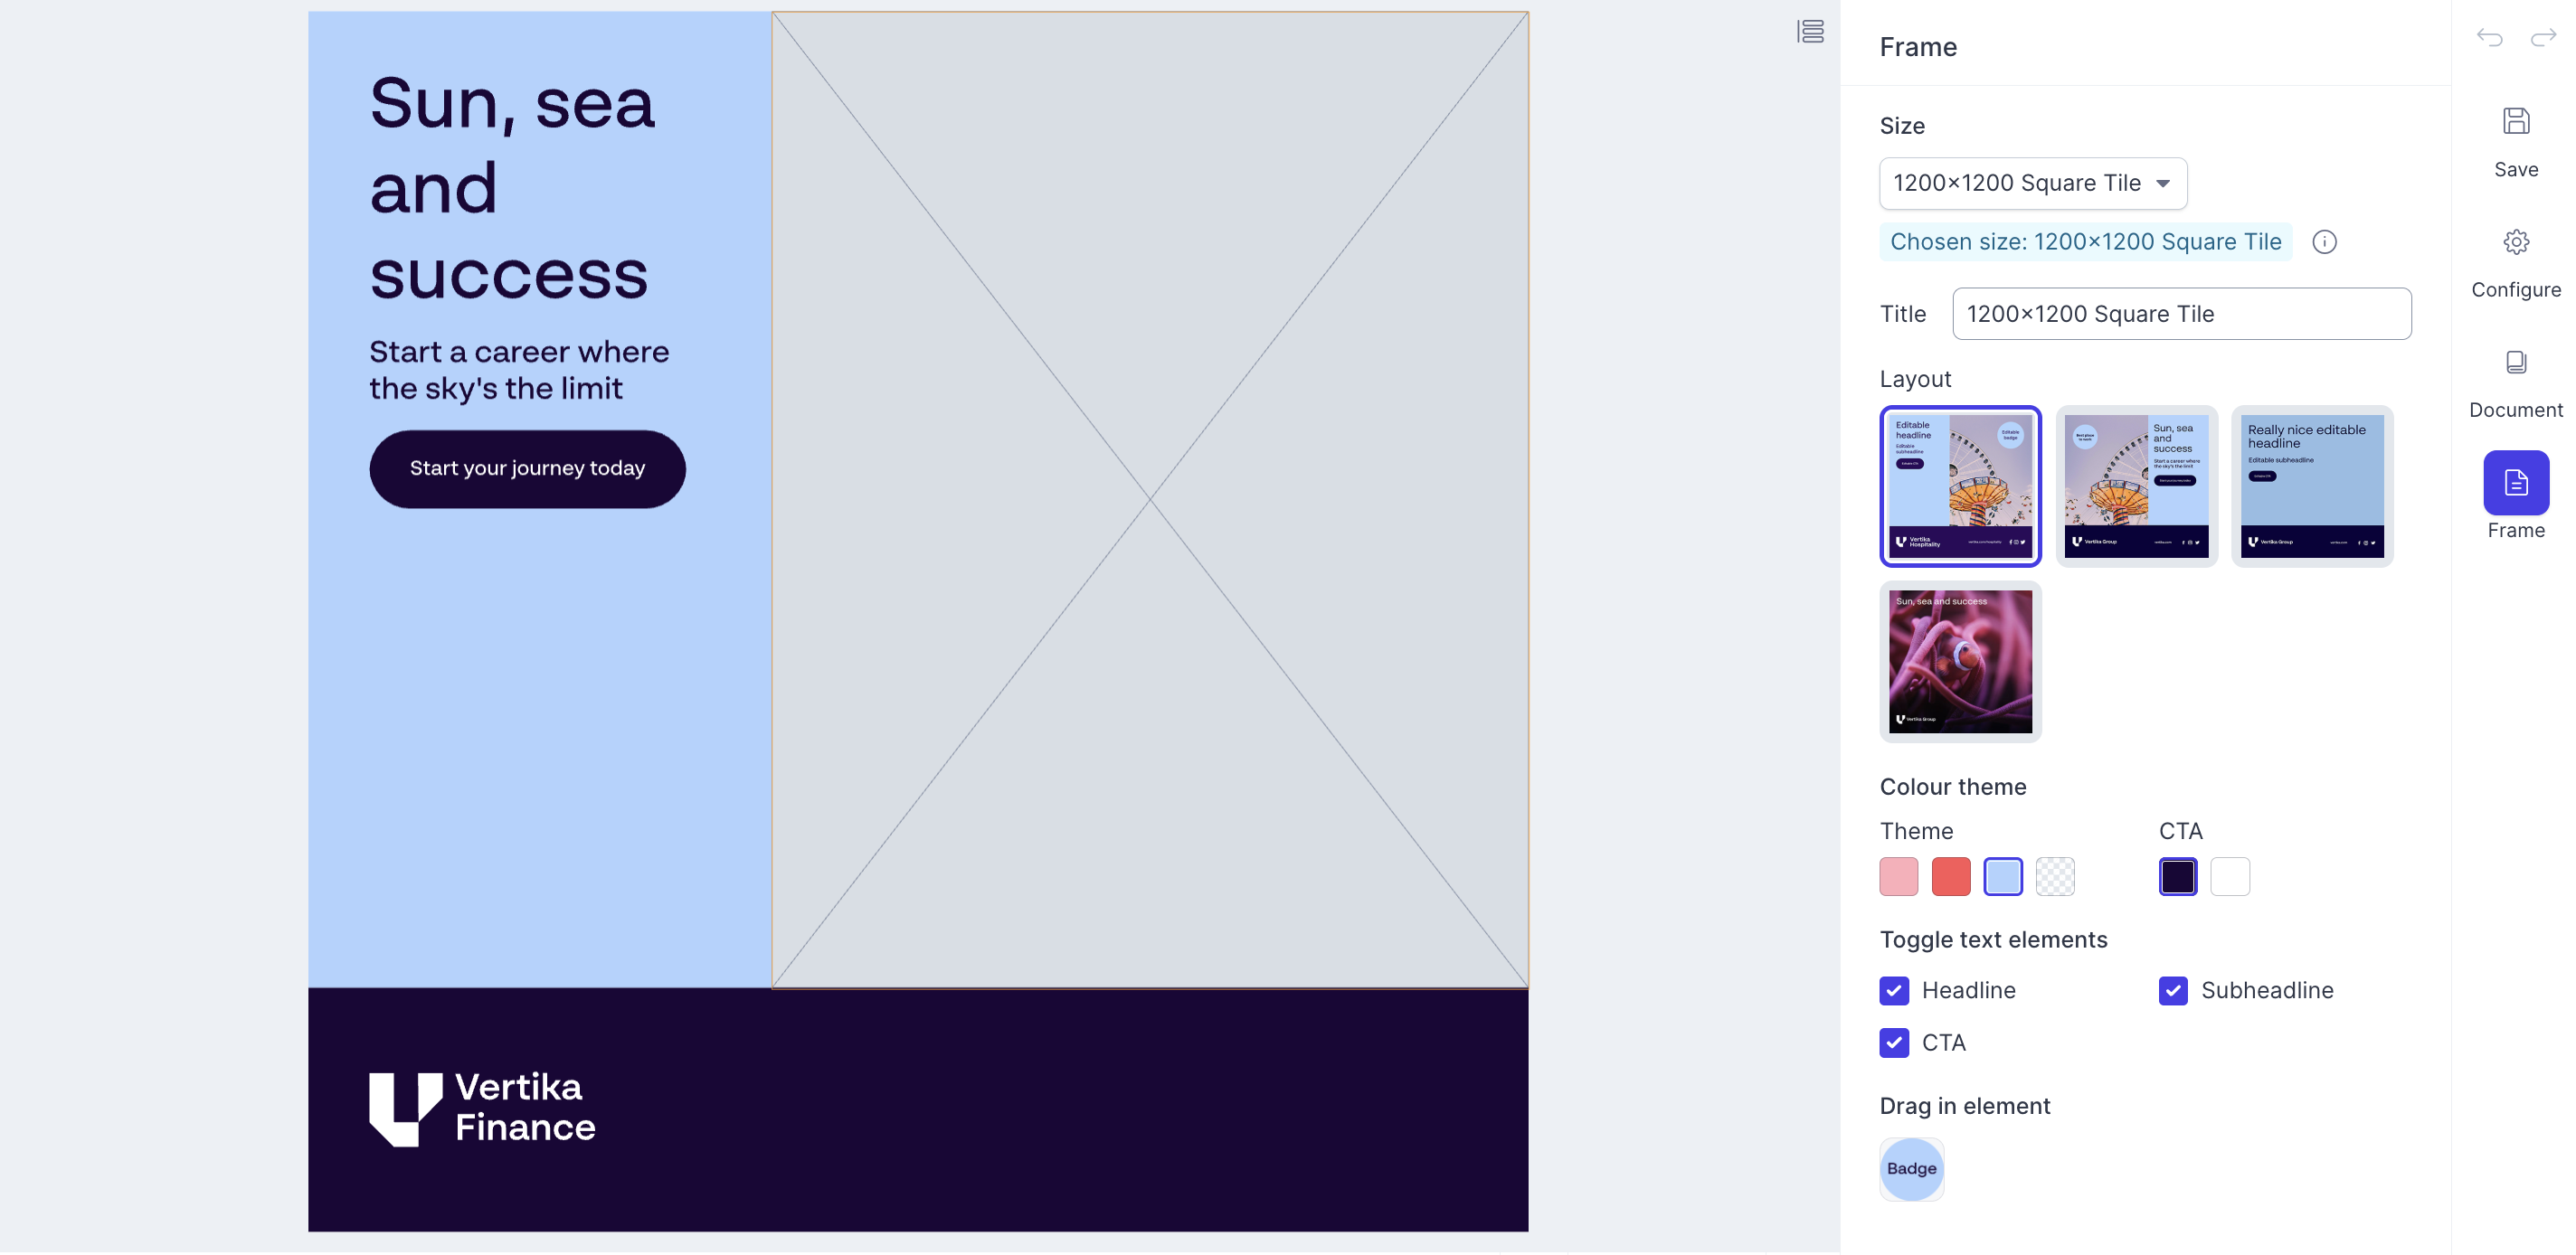Select the empty image placeholder on canvas
The width and height of the screenshot is (2576, 1255).
[1150, 499]
